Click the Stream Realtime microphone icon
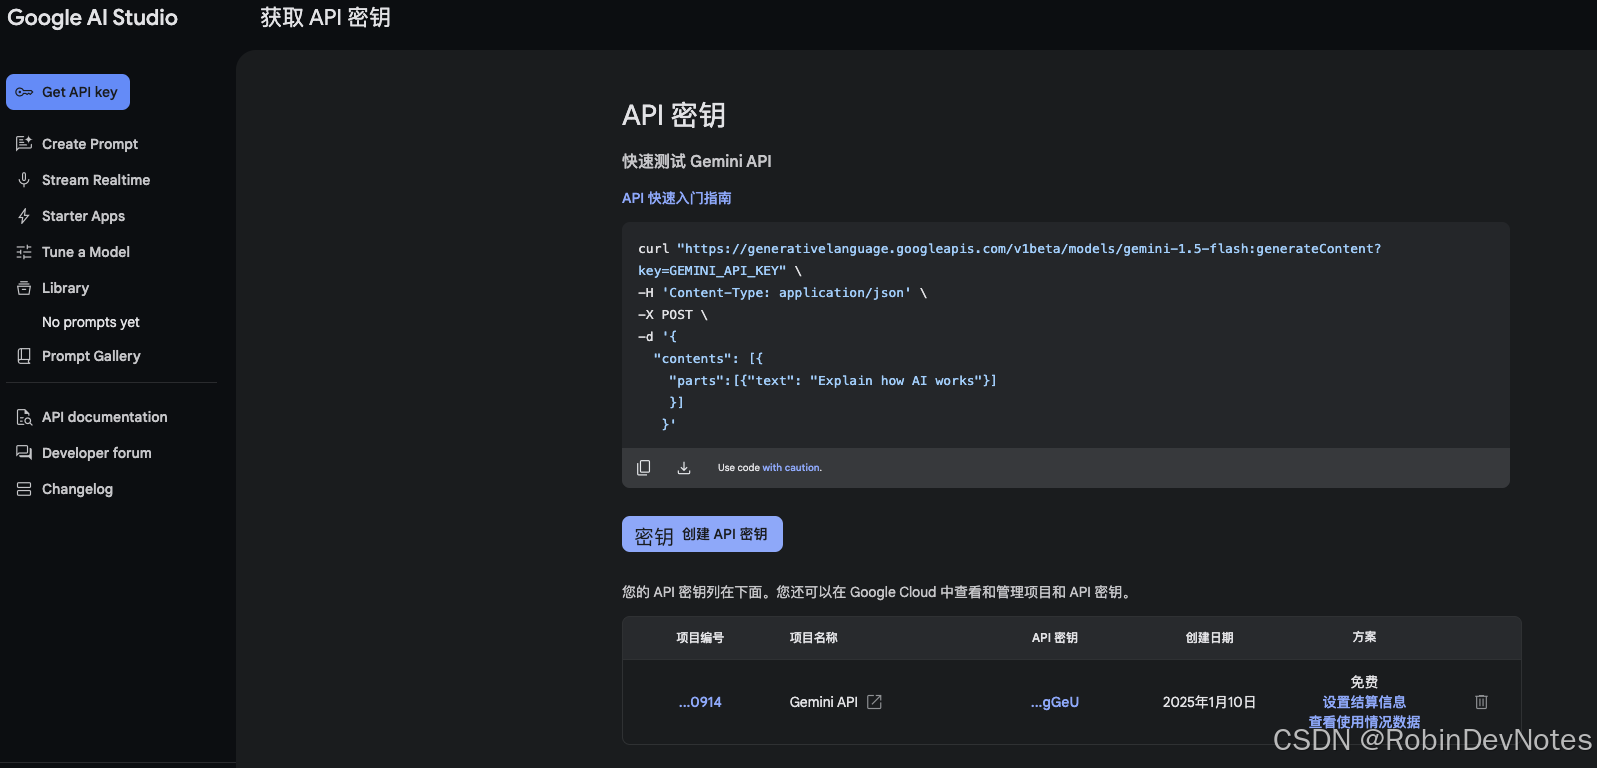Viewport: 1597px width, 768px height. pos(24,180)
